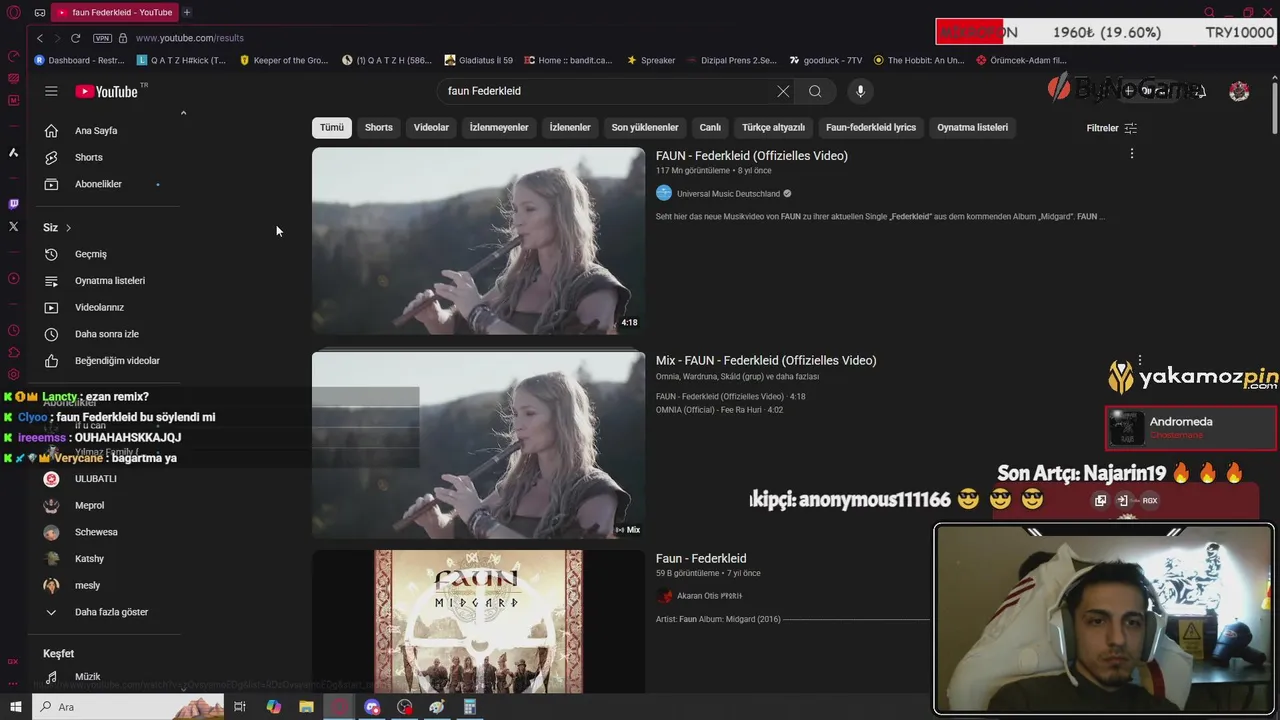Open the 'FAUN - Federkleid (Offizielles Video)' title
This screenshot has width=1280, height=720.
[x=751, y=156]
